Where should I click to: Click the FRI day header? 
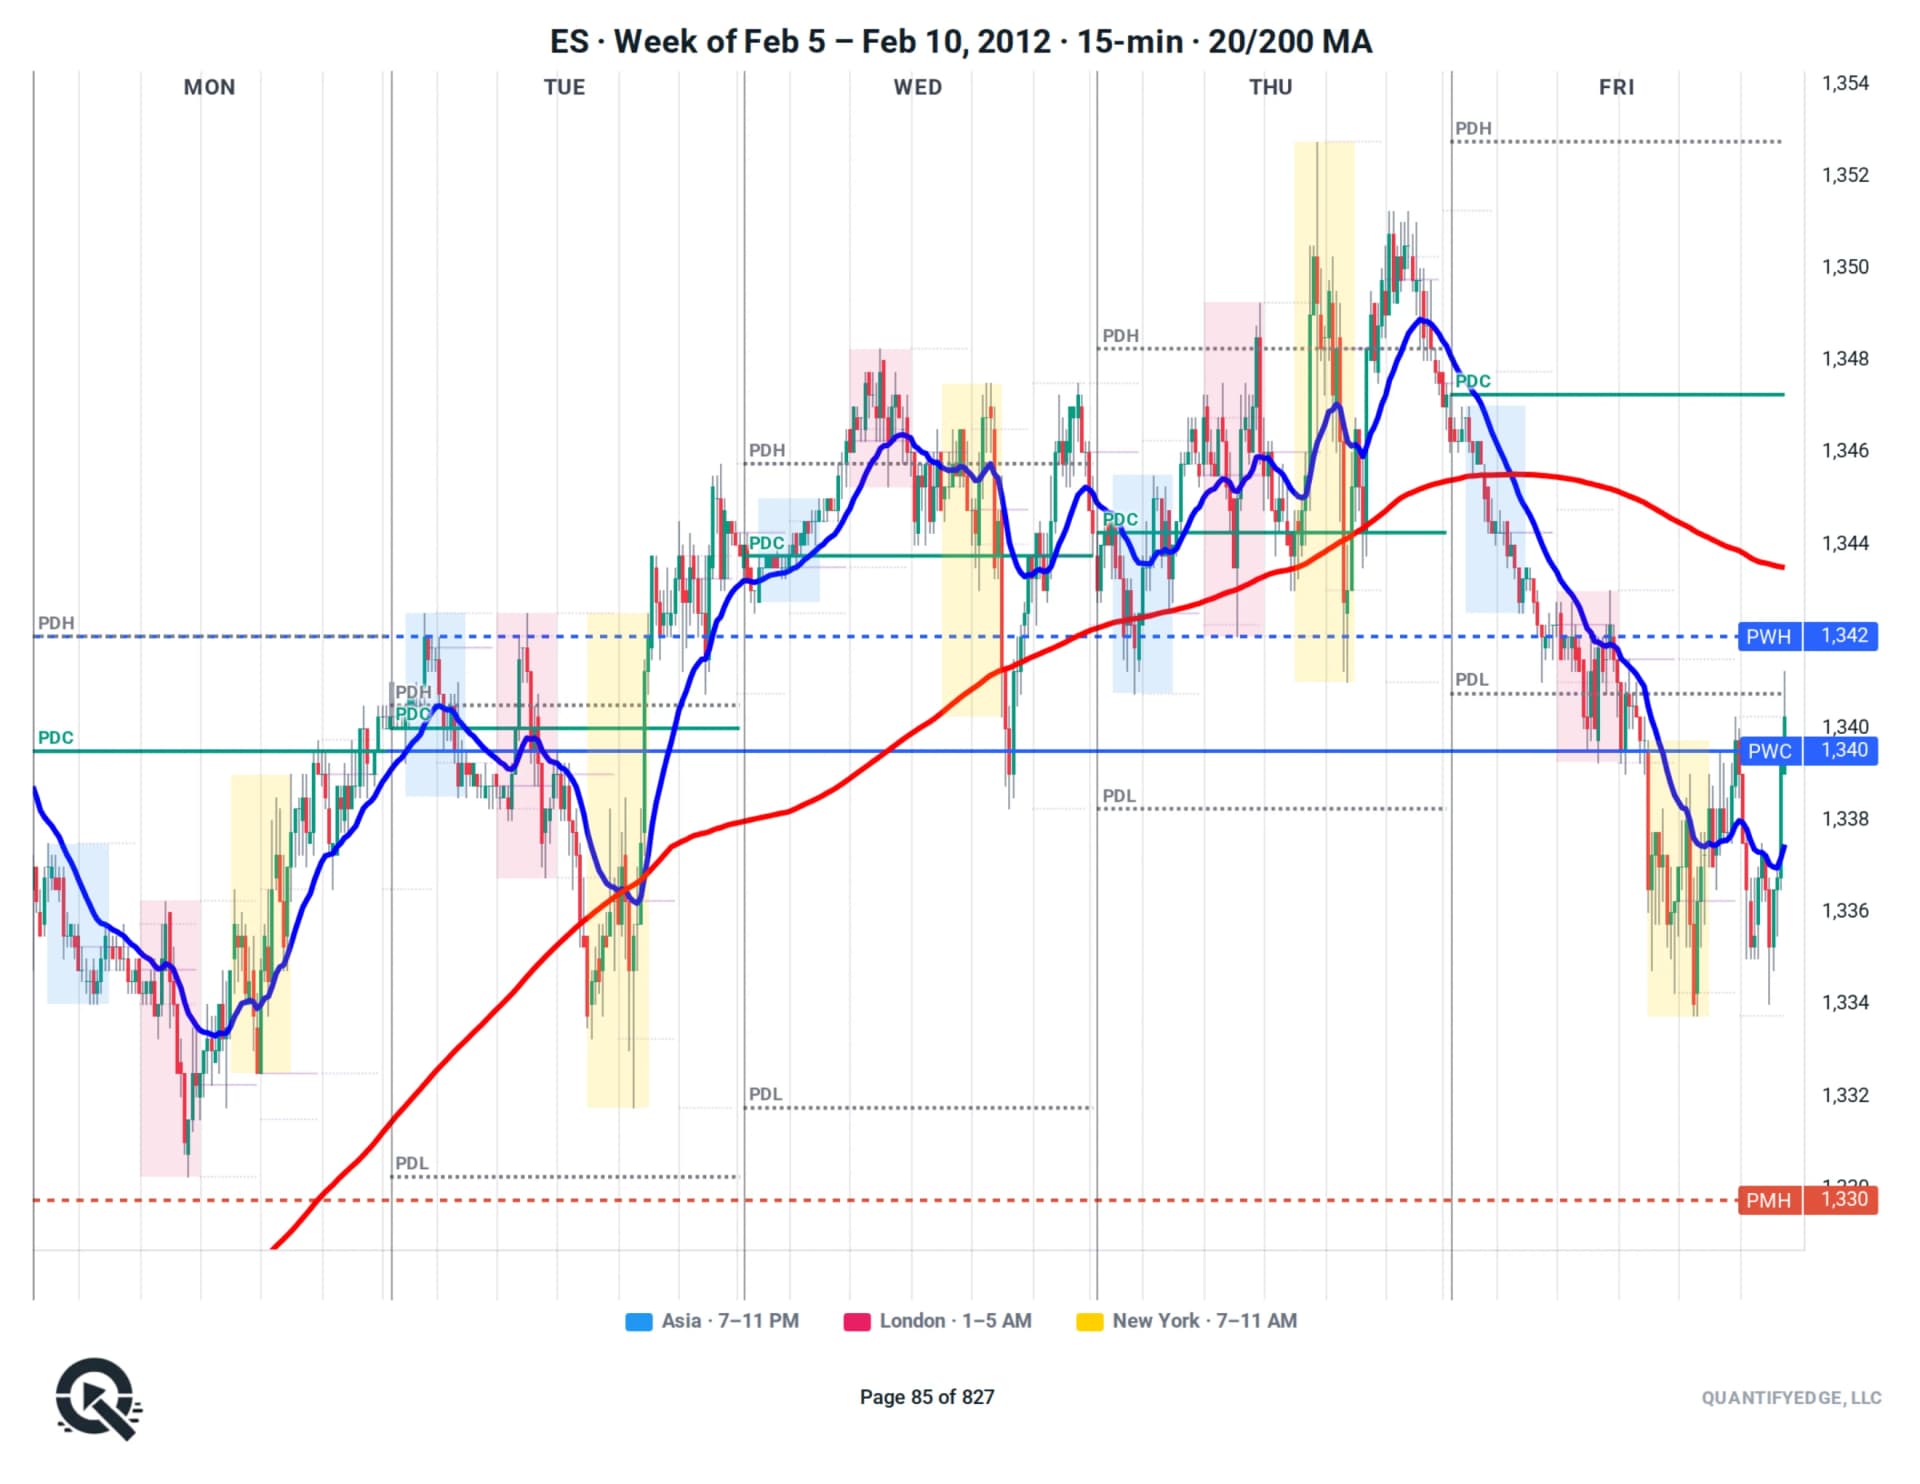click(x=1617, y=87)
